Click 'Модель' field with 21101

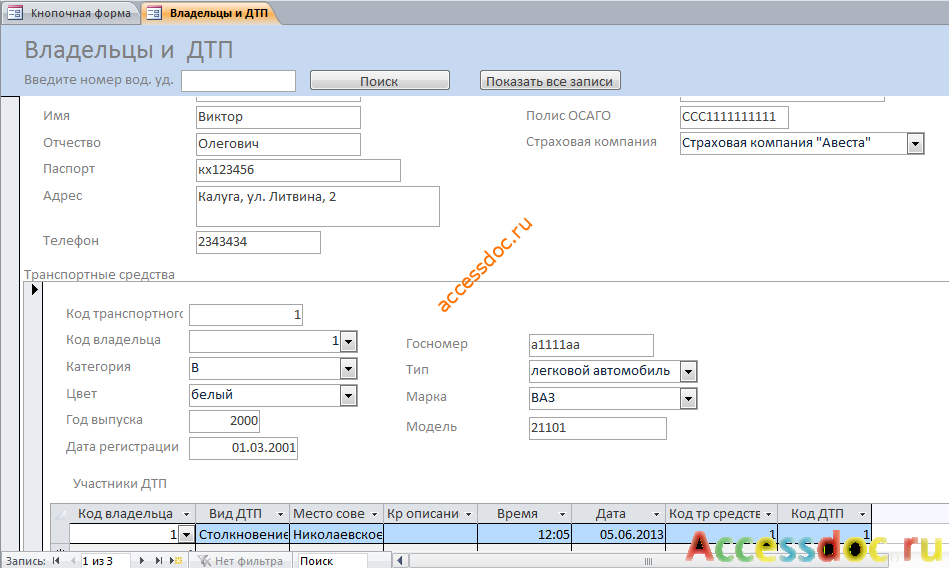[x=598, y=428]
